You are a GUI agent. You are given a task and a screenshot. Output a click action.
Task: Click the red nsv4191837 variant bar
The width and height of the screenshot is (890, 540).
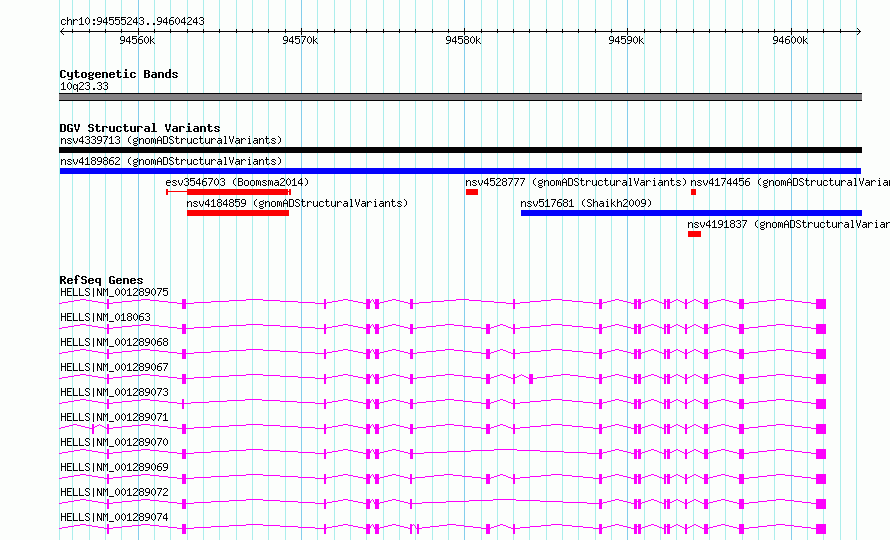coord(694,234)
